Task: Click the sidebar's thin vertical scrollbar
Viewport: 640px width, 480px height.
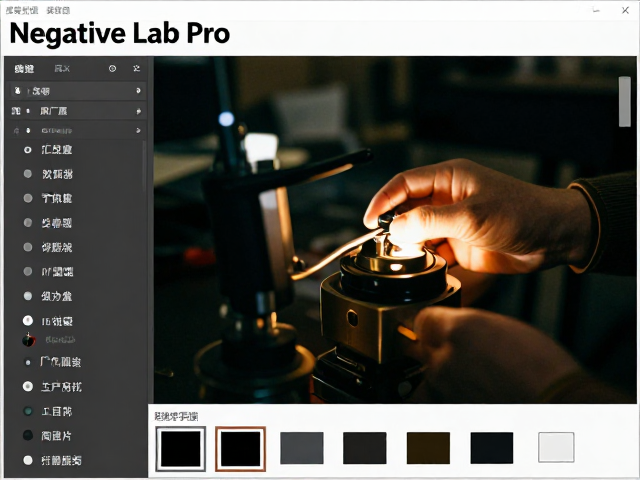Action: (144, 165)
